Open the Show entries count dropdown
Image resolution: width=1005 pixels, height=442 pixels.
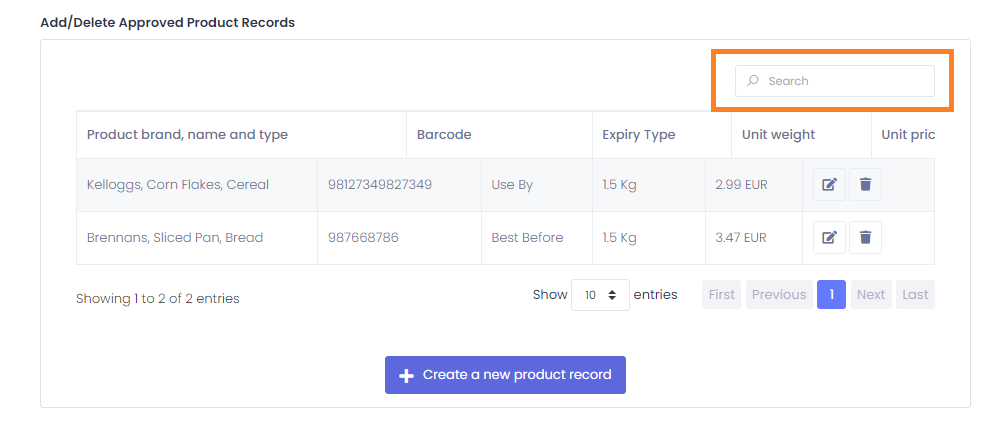pyautogui.click(x=600, y=295)
